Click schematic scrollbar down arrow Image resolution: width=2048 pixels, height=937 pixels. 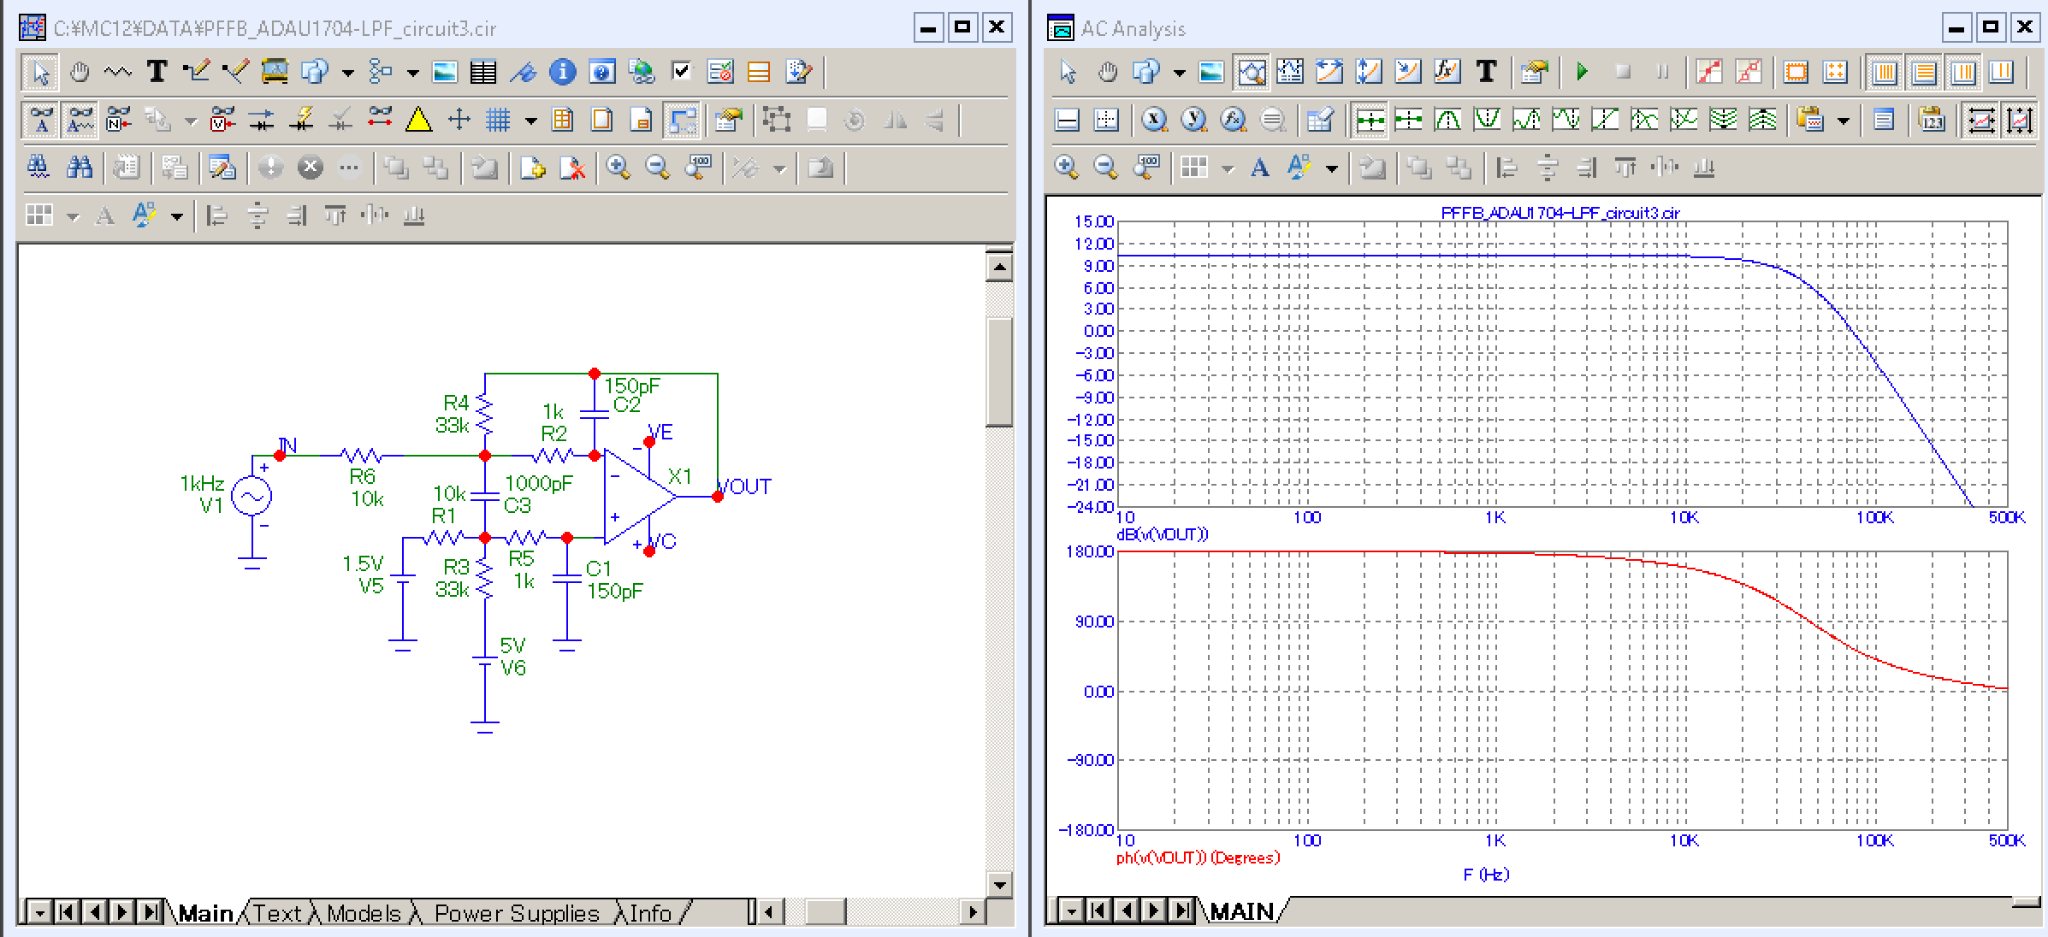point(999,884)
